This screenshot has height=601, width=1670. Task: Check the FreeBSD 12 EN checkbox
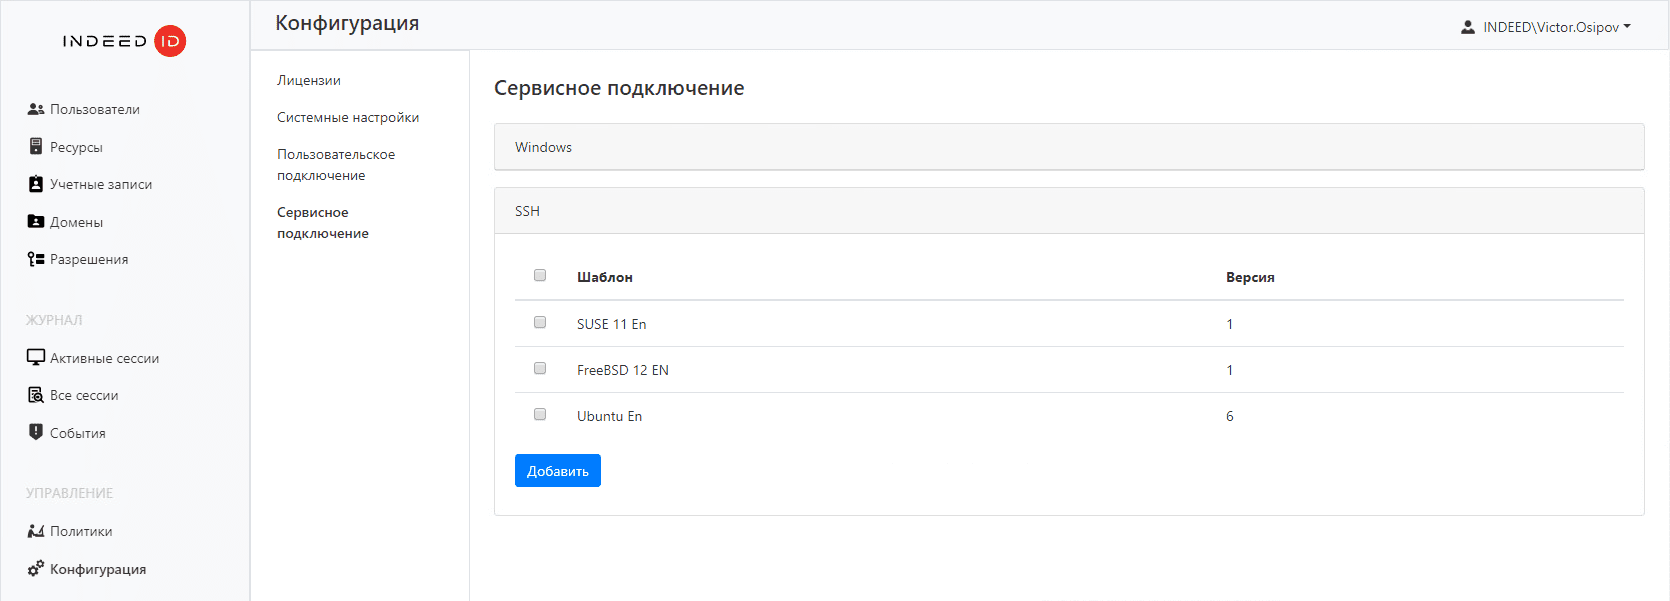[x=540, y=368]
